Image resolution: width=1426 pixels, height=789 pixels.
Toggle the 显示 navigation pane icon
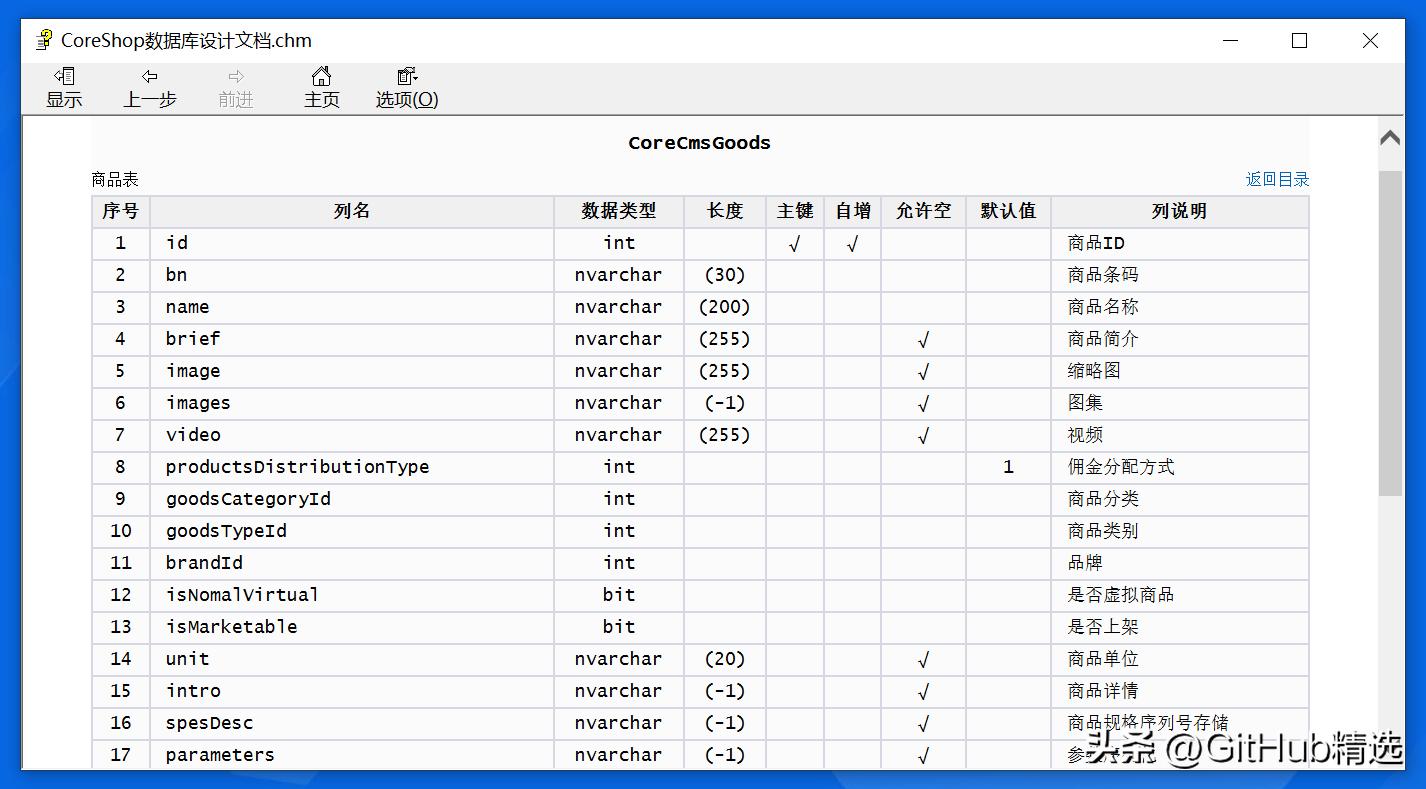[64, 87]
